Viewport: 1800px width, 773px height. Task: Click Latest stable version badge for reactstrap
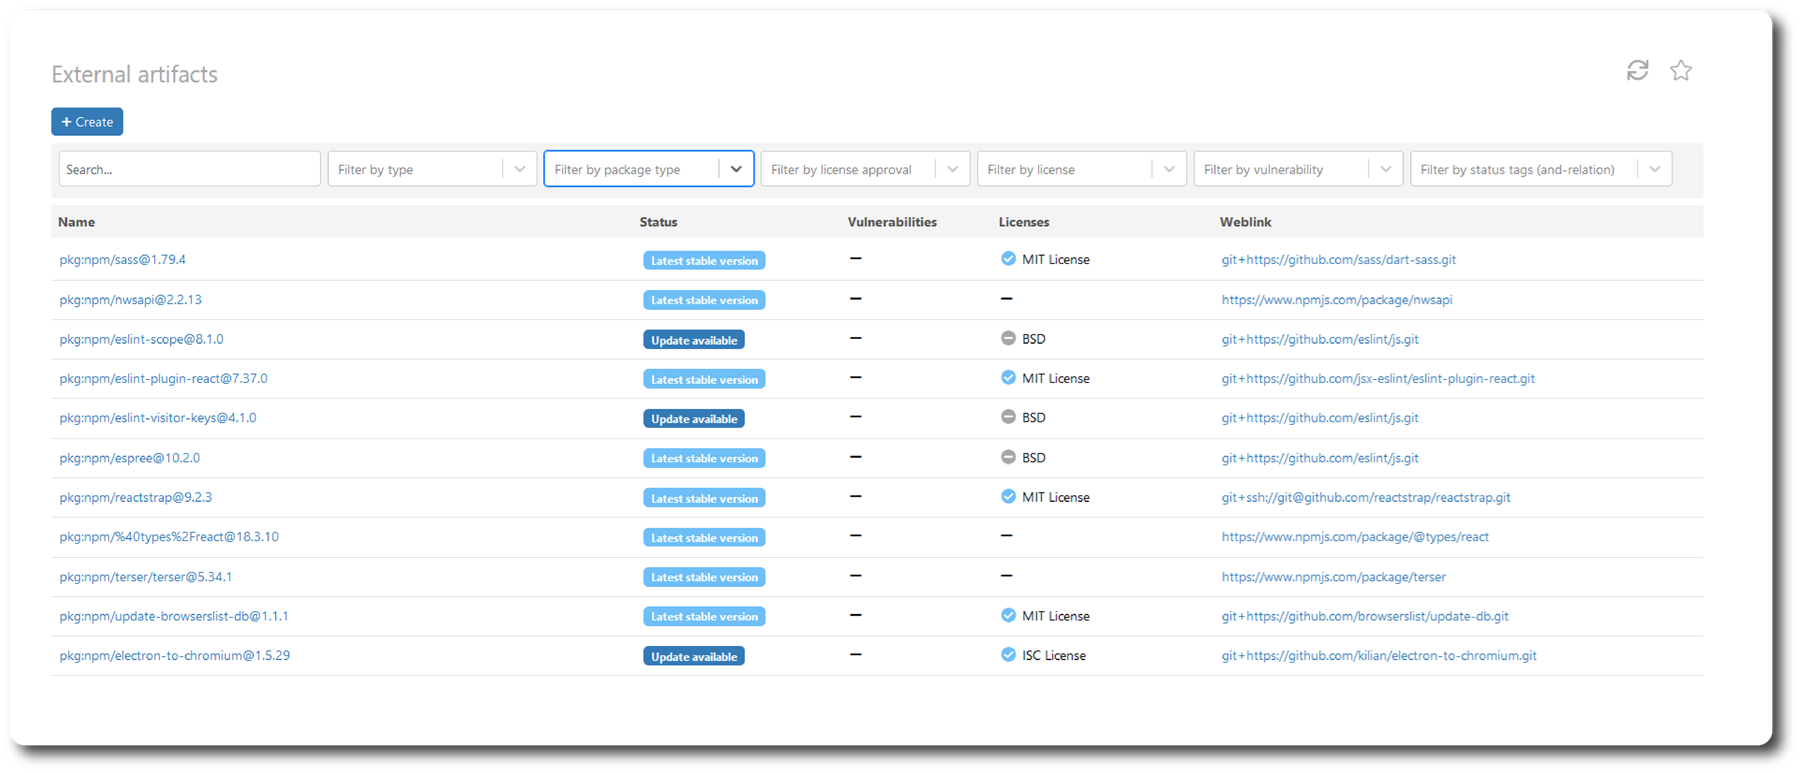[704, 498]
